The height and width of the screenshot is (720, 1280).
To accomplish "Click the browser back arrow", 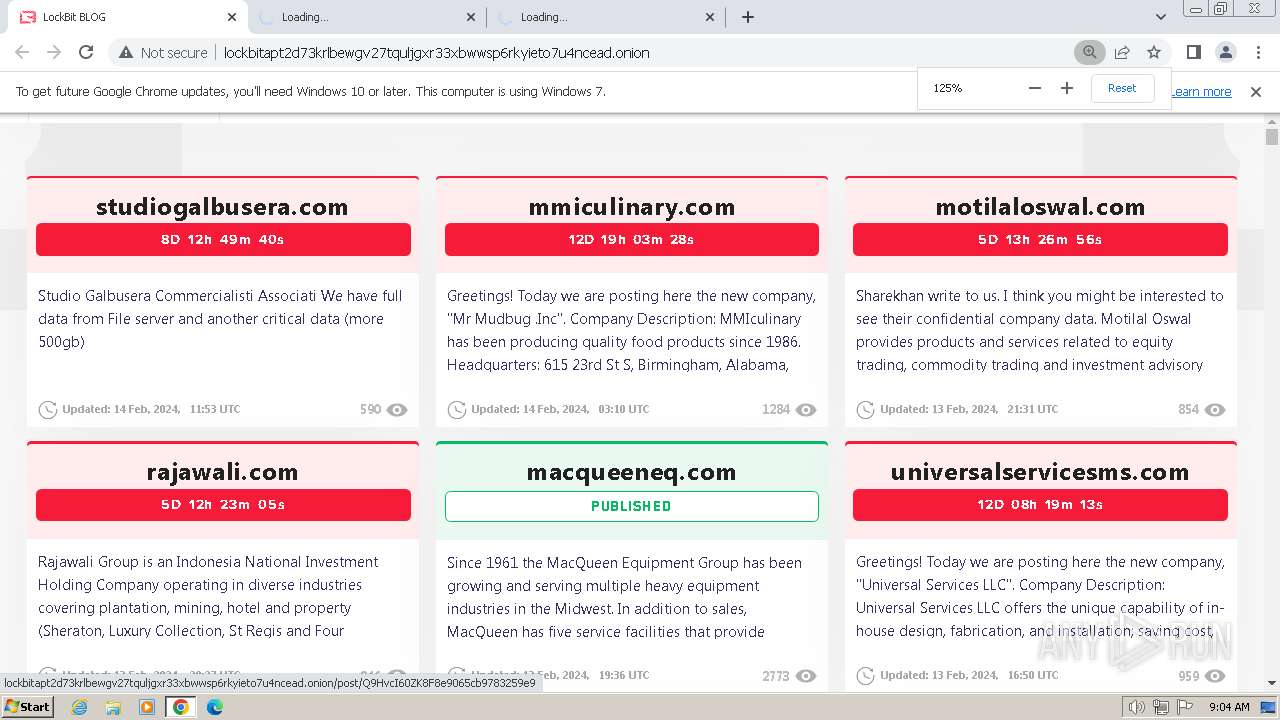I will pos(22,53).
